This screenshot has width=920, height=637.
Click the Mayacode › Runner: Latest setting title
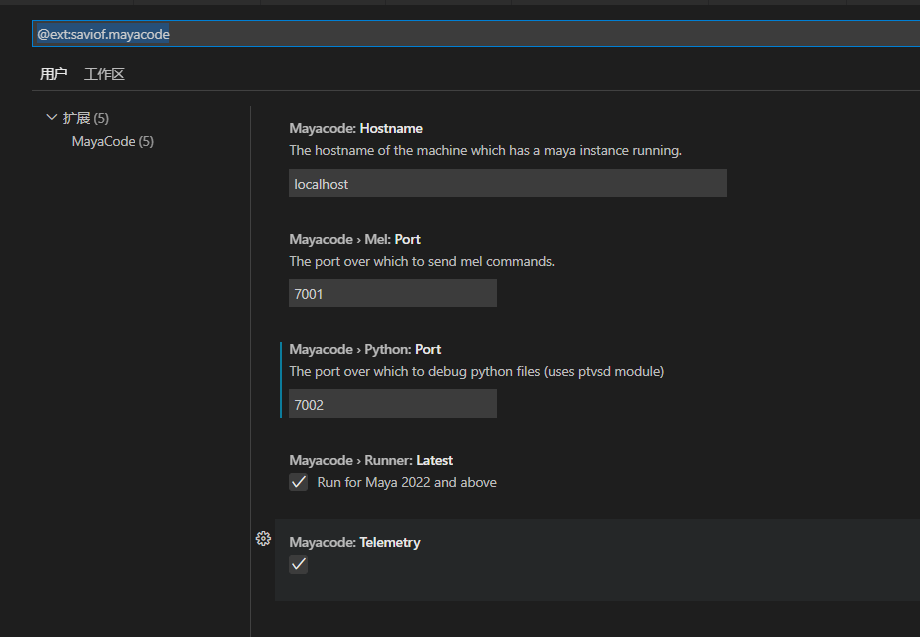click(371, 460)
